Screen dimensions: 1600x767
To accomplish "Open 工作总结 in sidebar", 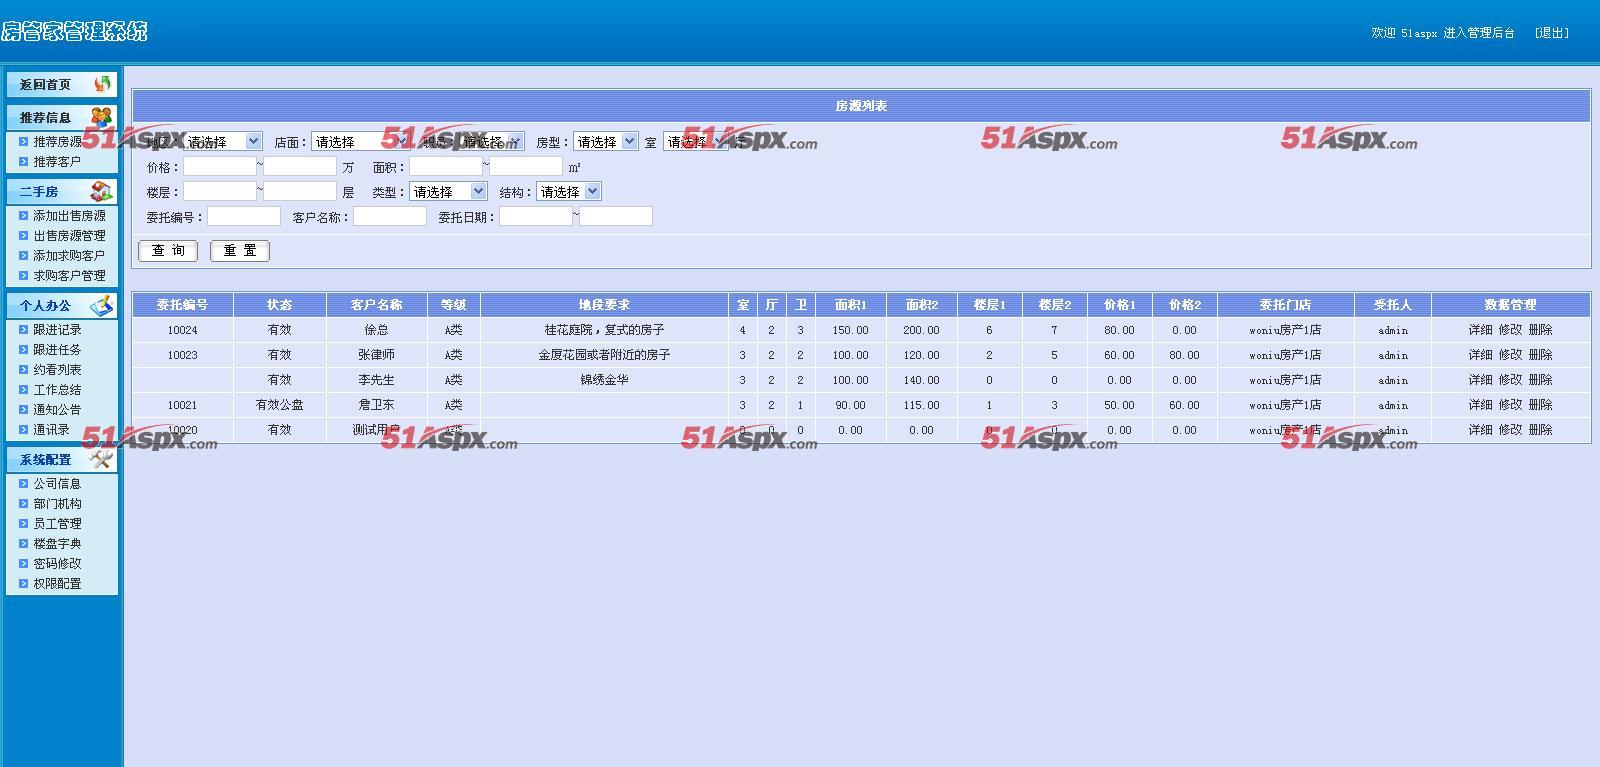I will tap(57, 389).
